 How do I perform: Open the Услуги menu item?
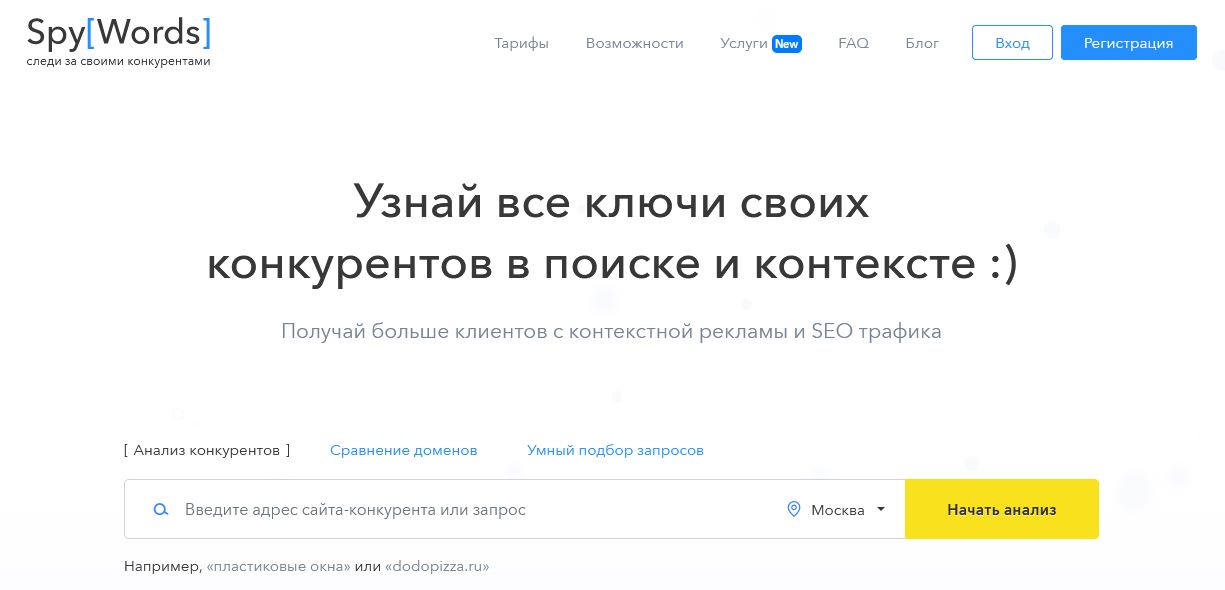click(743, 43)
